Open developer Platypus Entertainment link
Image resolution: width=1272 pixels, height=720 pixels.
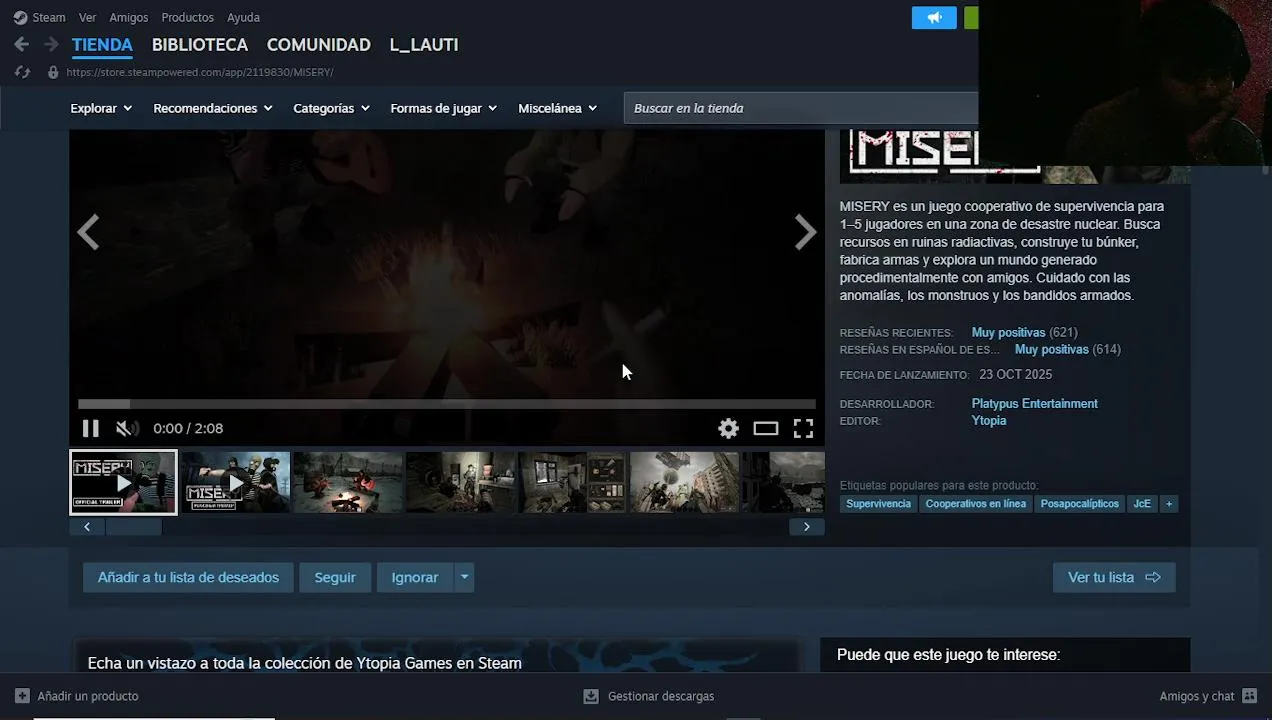coord(1034,403)
